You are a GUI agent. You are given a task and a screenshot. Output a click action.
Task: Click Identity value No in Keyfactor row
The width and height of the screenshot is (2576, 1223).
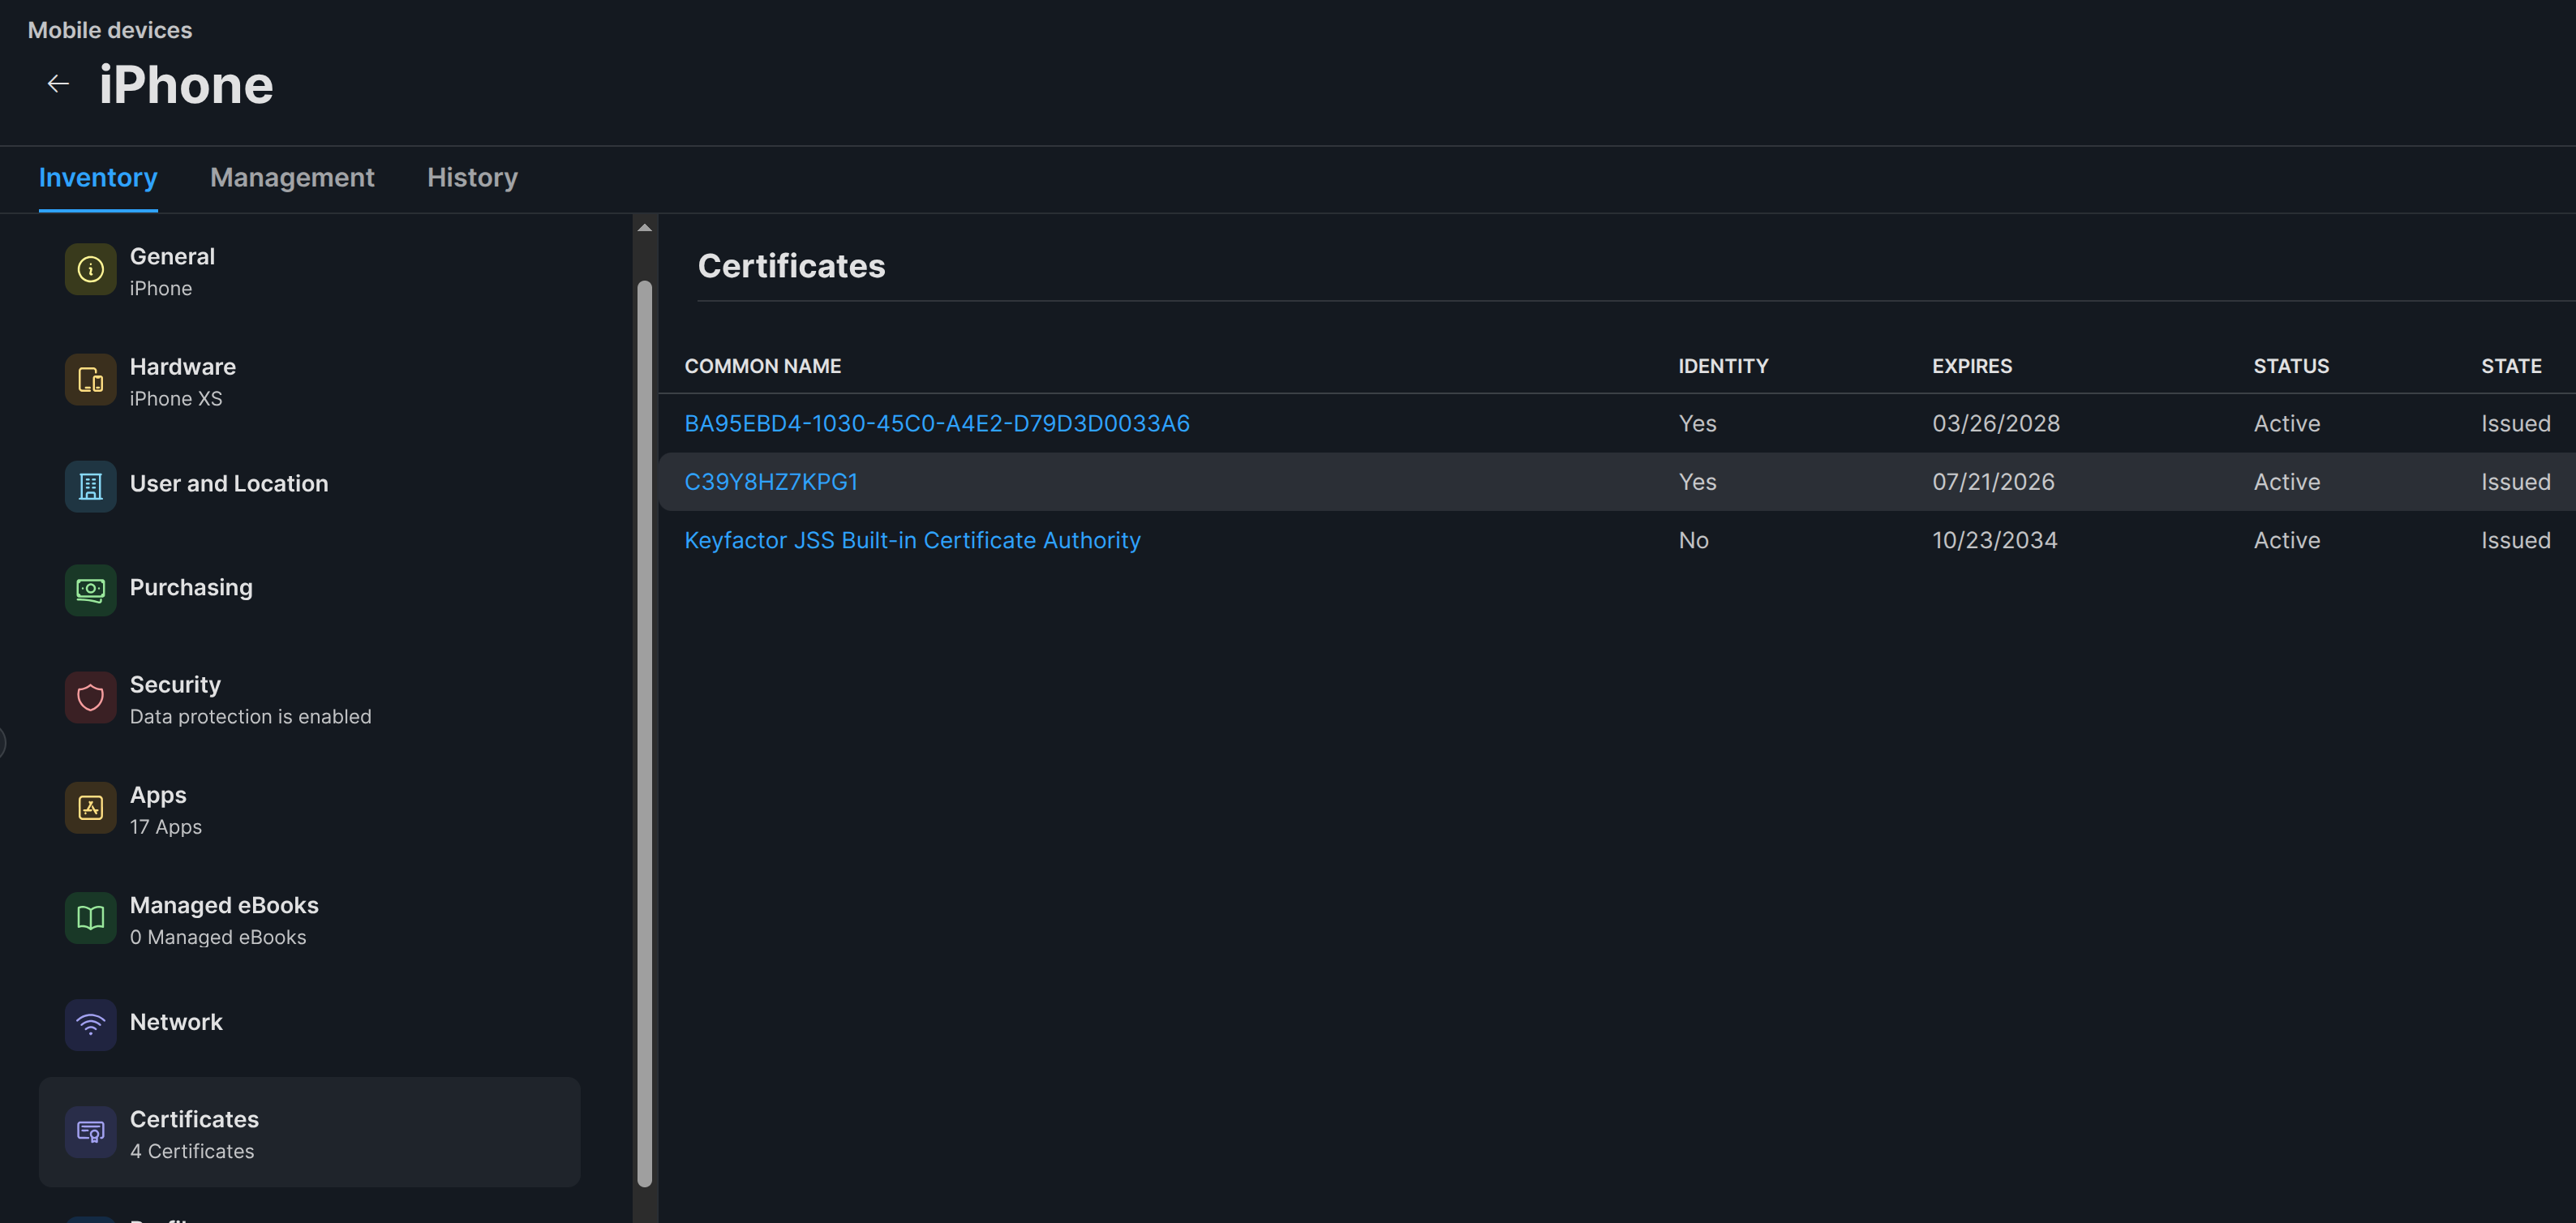point(1694,541)
